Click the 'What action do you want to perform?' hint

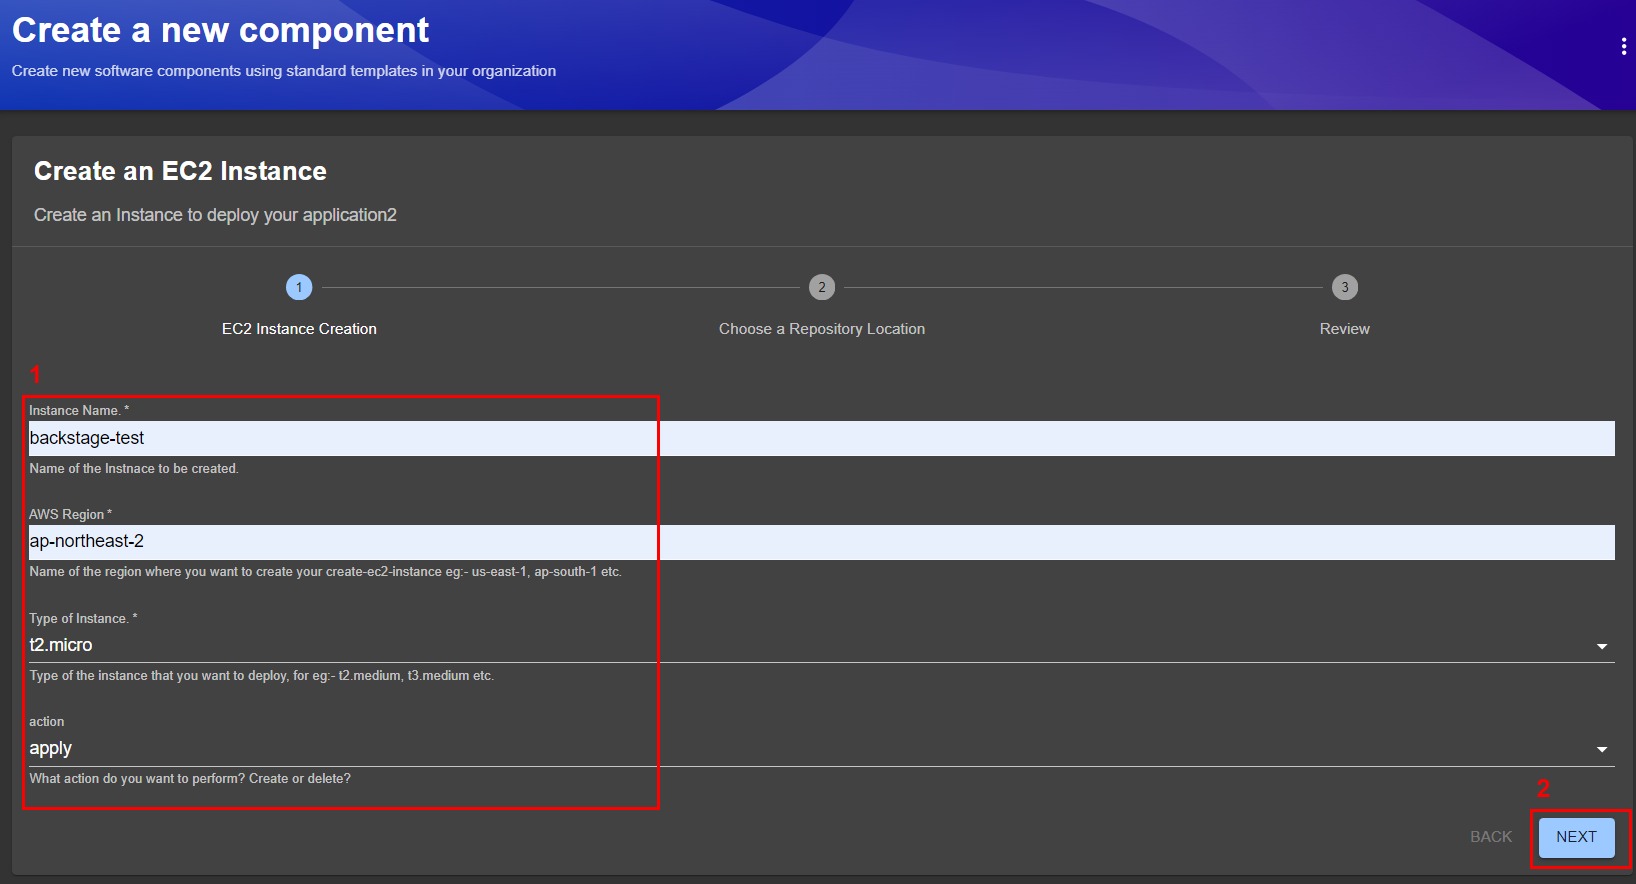(x=190, y=779)
